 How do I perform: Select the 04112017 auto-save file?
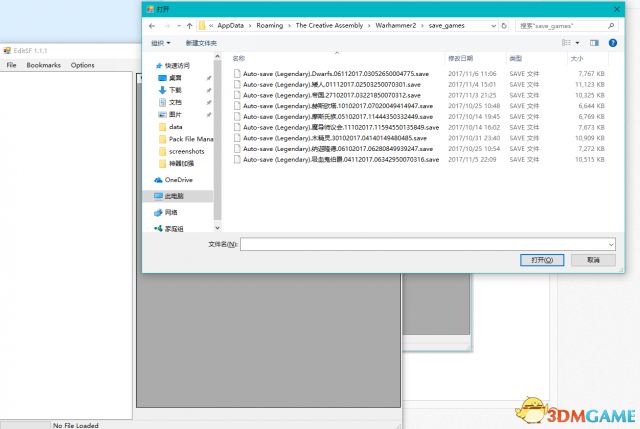(341, 160)
